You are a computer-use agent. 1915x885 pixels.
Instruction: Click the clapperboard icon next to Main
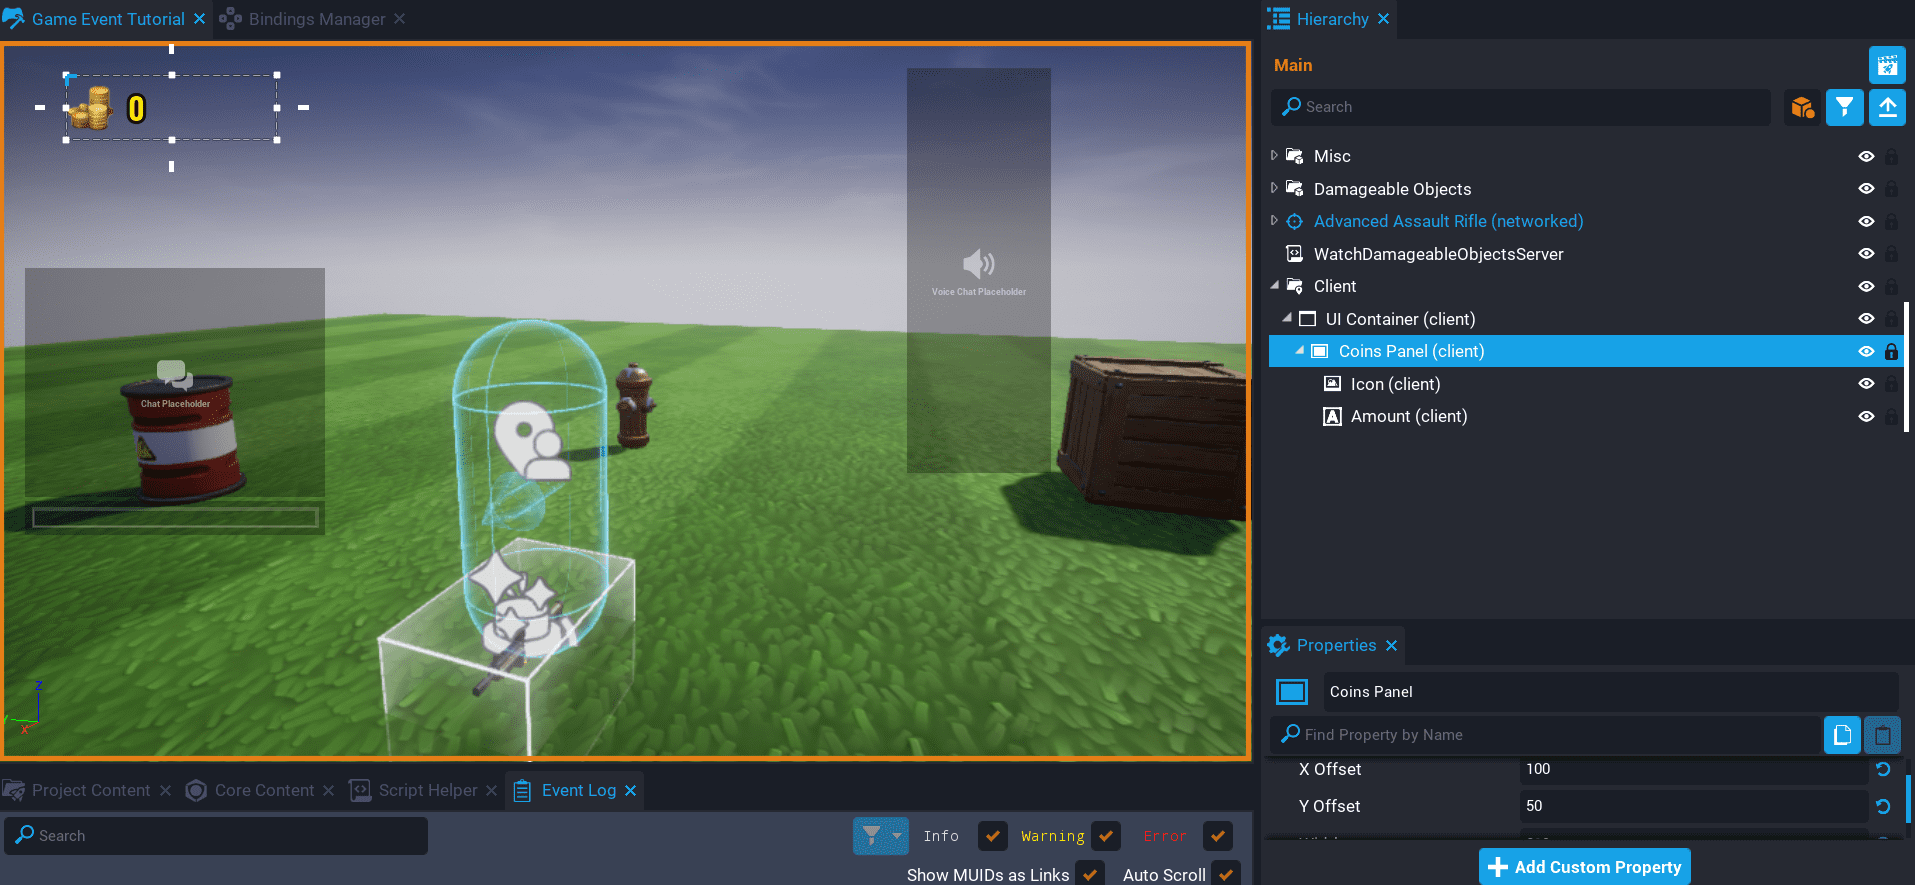click(x=1887, y=65)
